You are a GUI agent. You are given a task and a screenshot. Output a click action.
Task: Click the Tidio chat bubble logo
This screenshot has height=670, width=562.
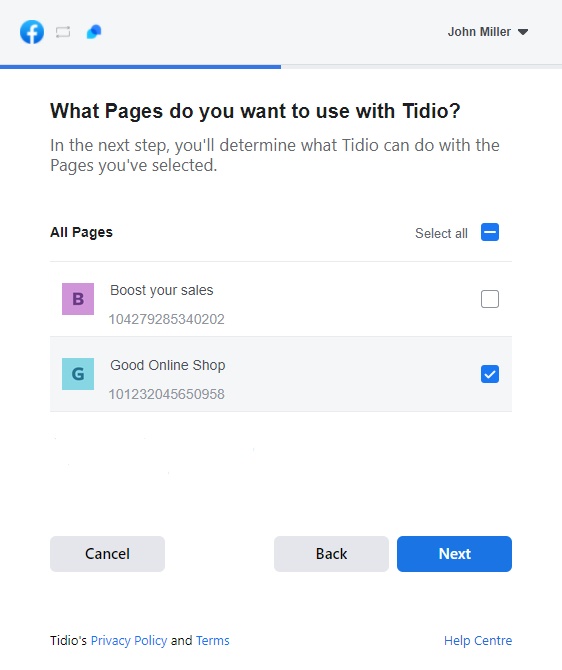pos(94,32)
